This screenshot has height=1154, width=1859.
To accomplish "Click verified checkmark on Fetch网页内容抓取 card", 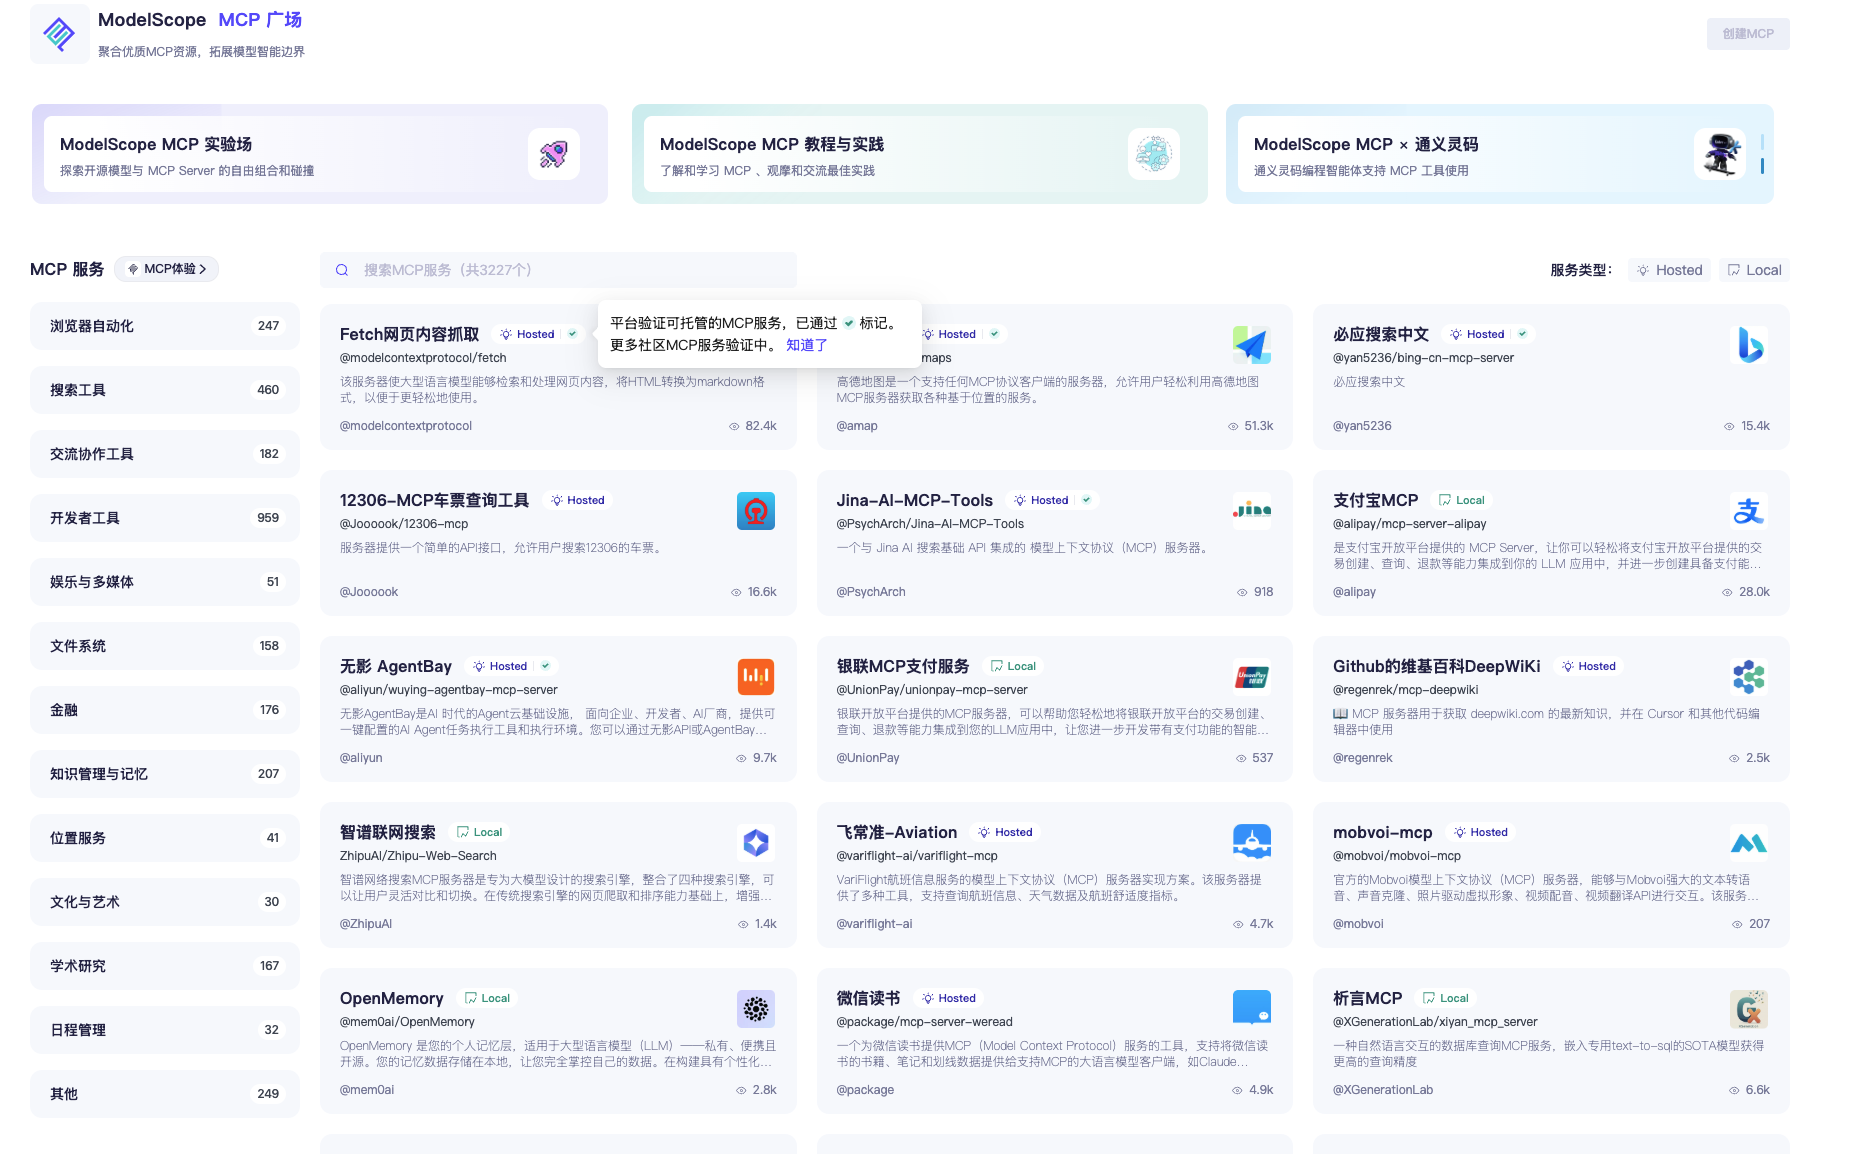I will pyautogui.click(x=573, y=334).
